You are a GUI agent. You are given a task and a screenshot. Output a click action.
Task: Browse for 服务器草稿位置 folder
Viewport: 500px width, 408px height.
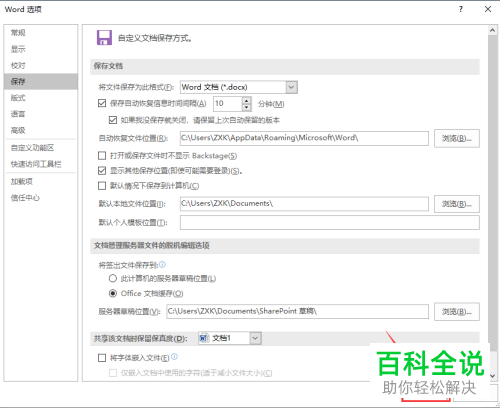[x=457, y=312]
